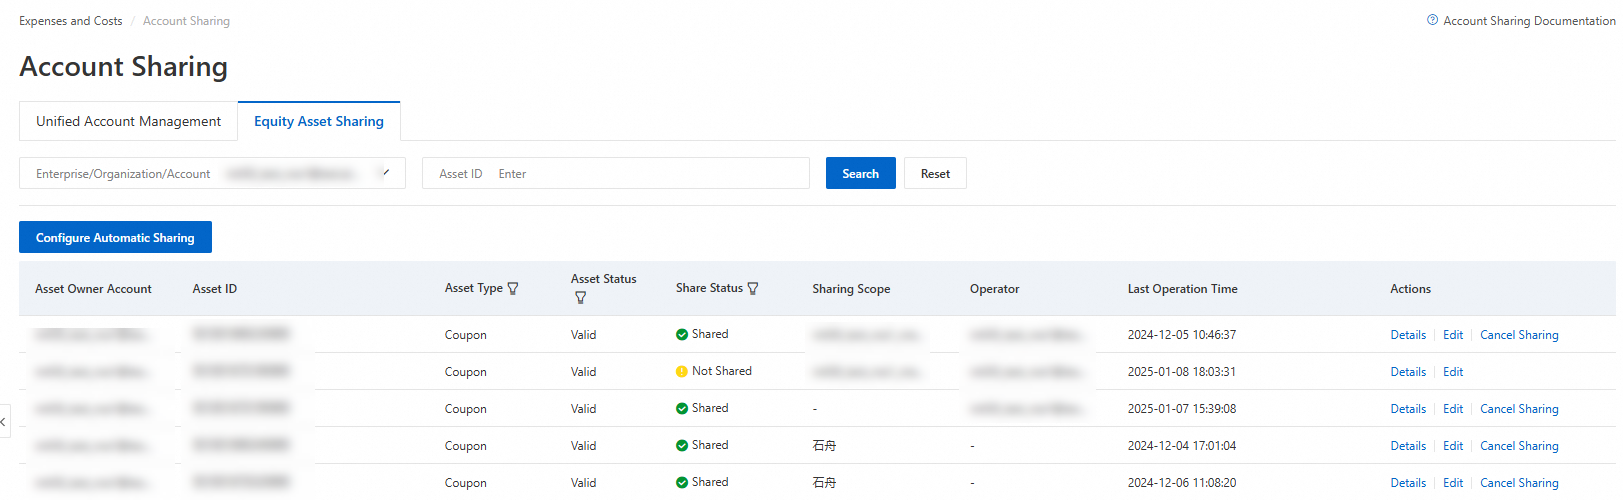Cancel Sharing for the 2024-12-05 10:46:37 row
This screenshot has width=1623, height=500.
tap(1519, 335)
